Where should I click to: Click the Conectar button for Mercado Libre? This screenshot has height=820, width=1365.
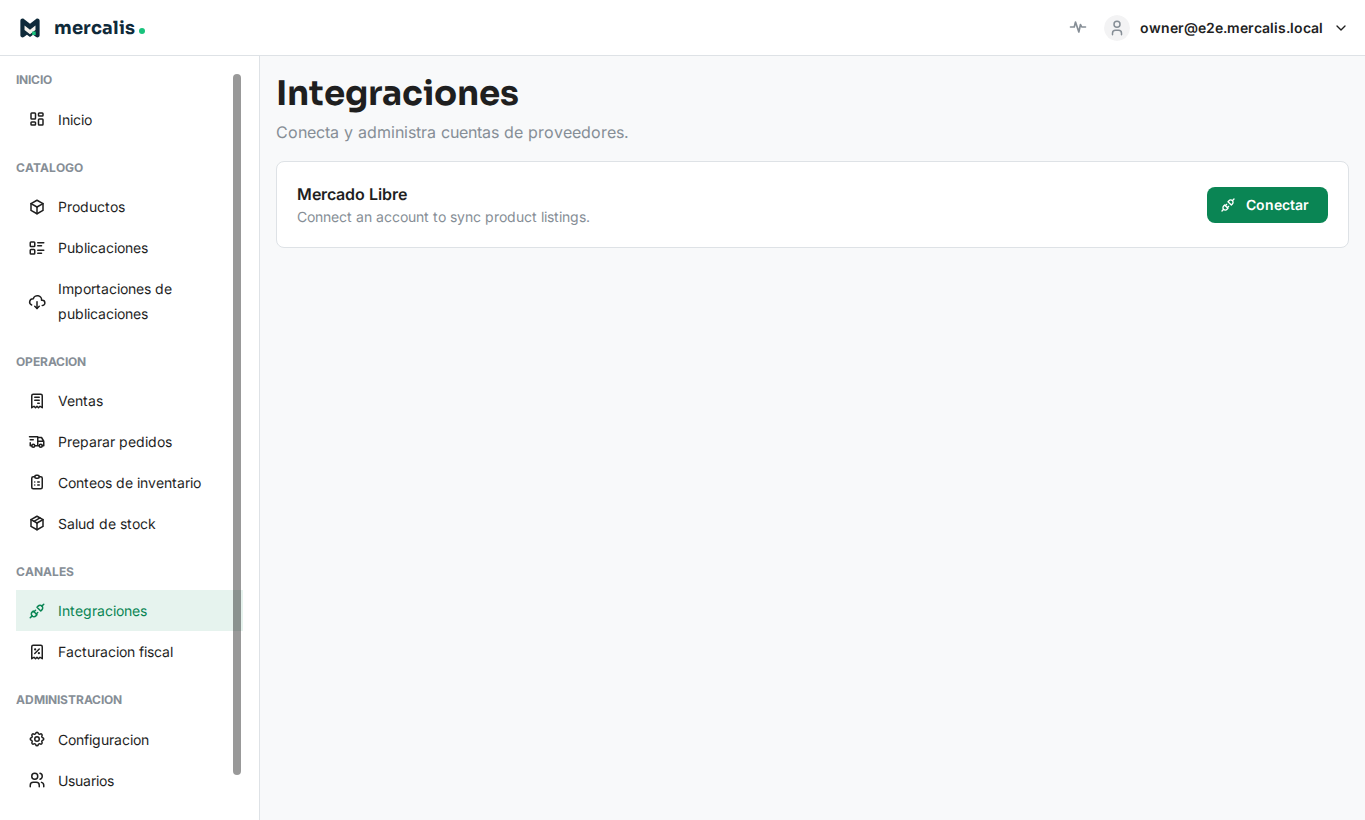1267,205
